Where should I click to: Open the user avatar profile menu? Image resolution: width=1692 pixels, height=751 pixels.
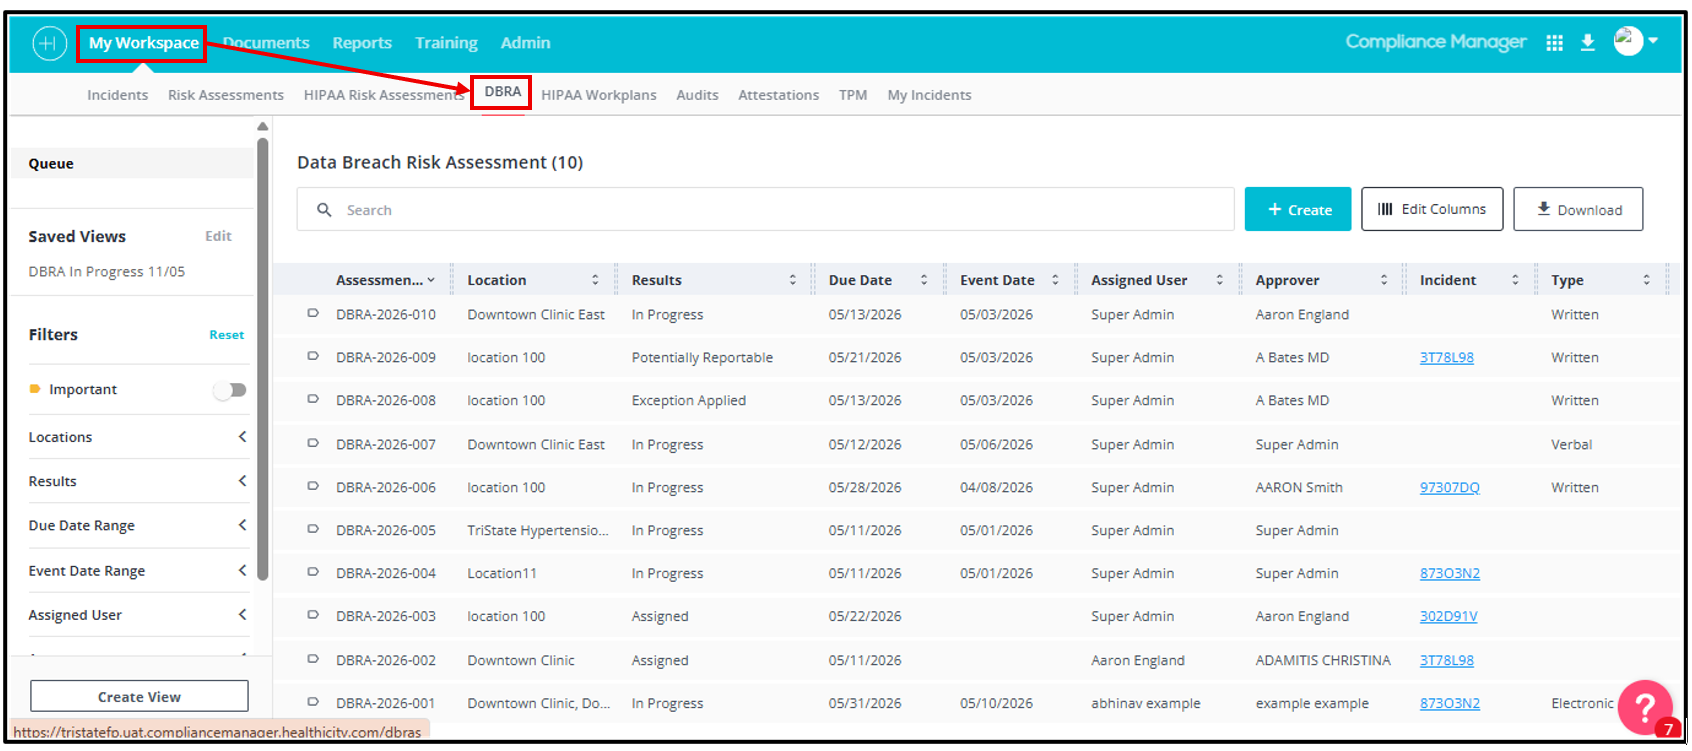(1636, 41)
